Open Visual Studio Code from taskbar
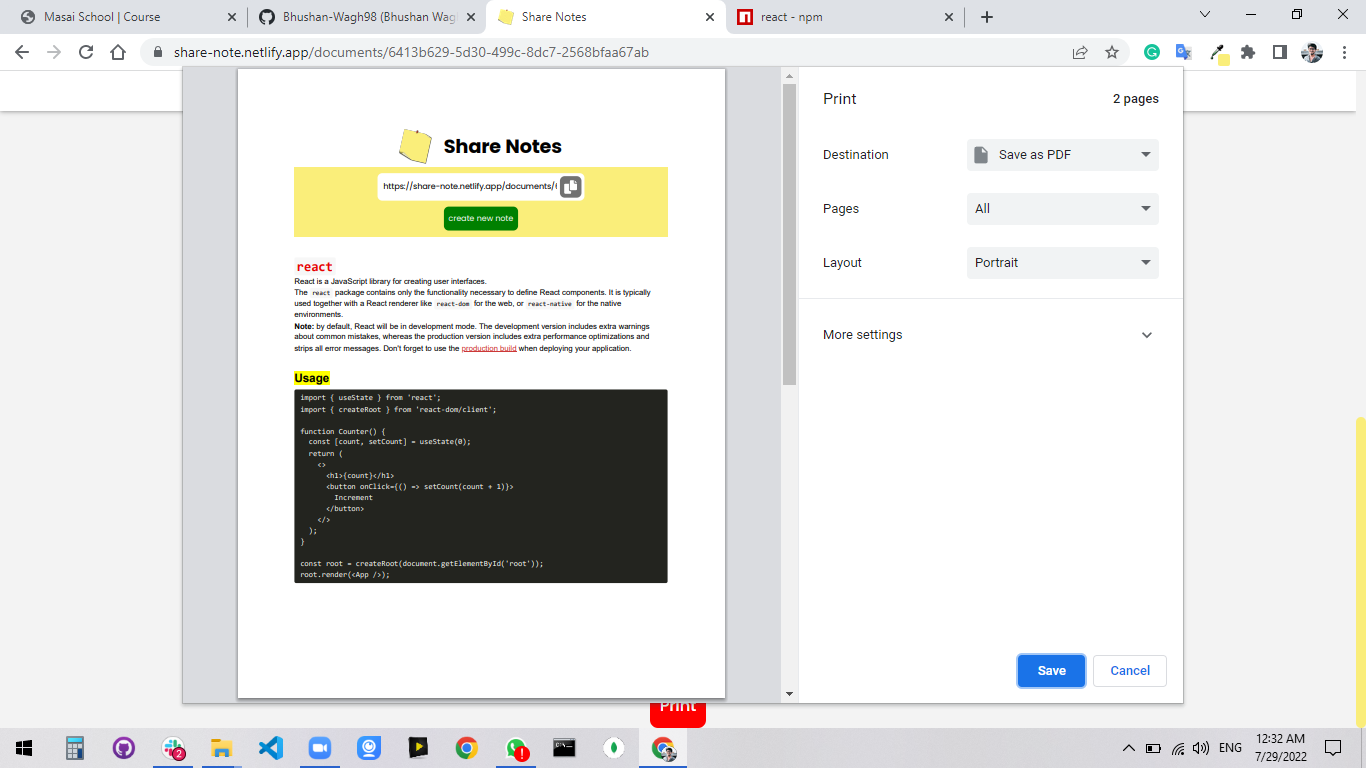The height and width of the screenshot is (768, 1366). [x=270, y=747]
